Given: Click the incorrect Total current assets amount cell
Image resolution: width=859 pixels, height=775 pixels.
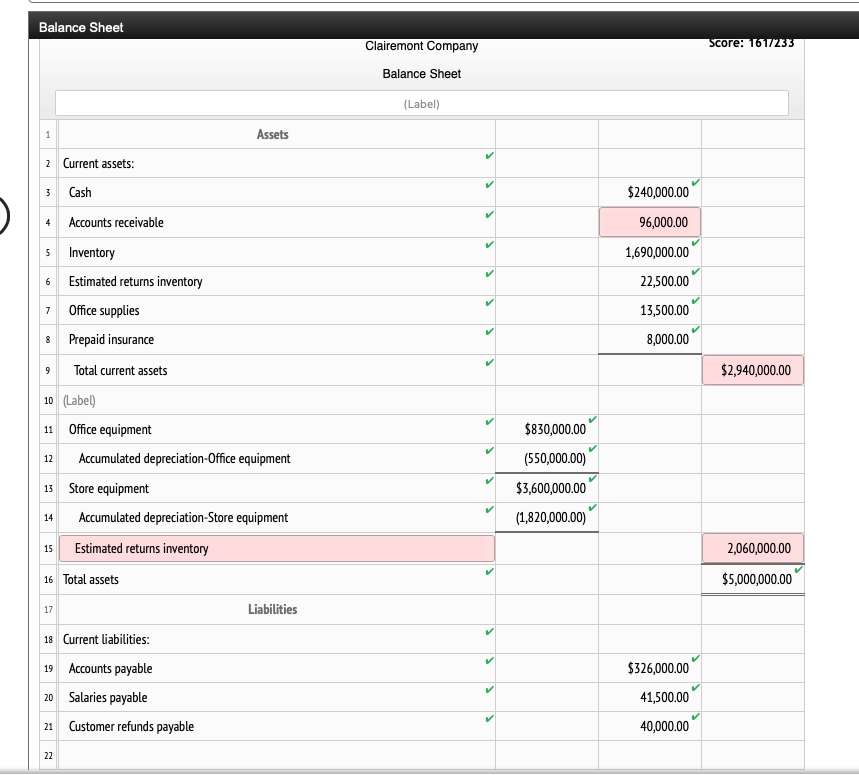Looking at the screenshot, I should pyautogui.click(x=753, y=370).
